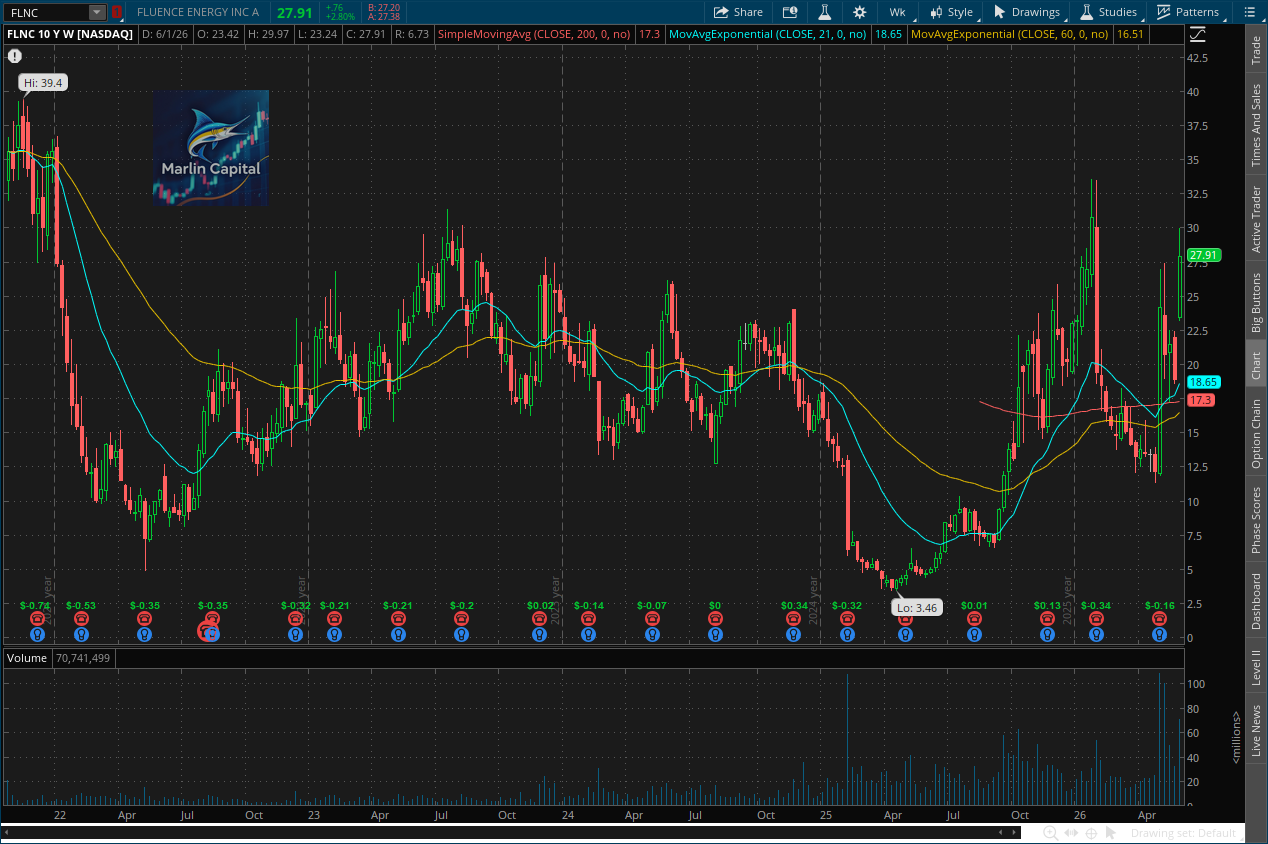Click the line-chart icon above the price axis
This screenshot has width=1268, height=844.
pyautogui.click(x=1197, y=34)
